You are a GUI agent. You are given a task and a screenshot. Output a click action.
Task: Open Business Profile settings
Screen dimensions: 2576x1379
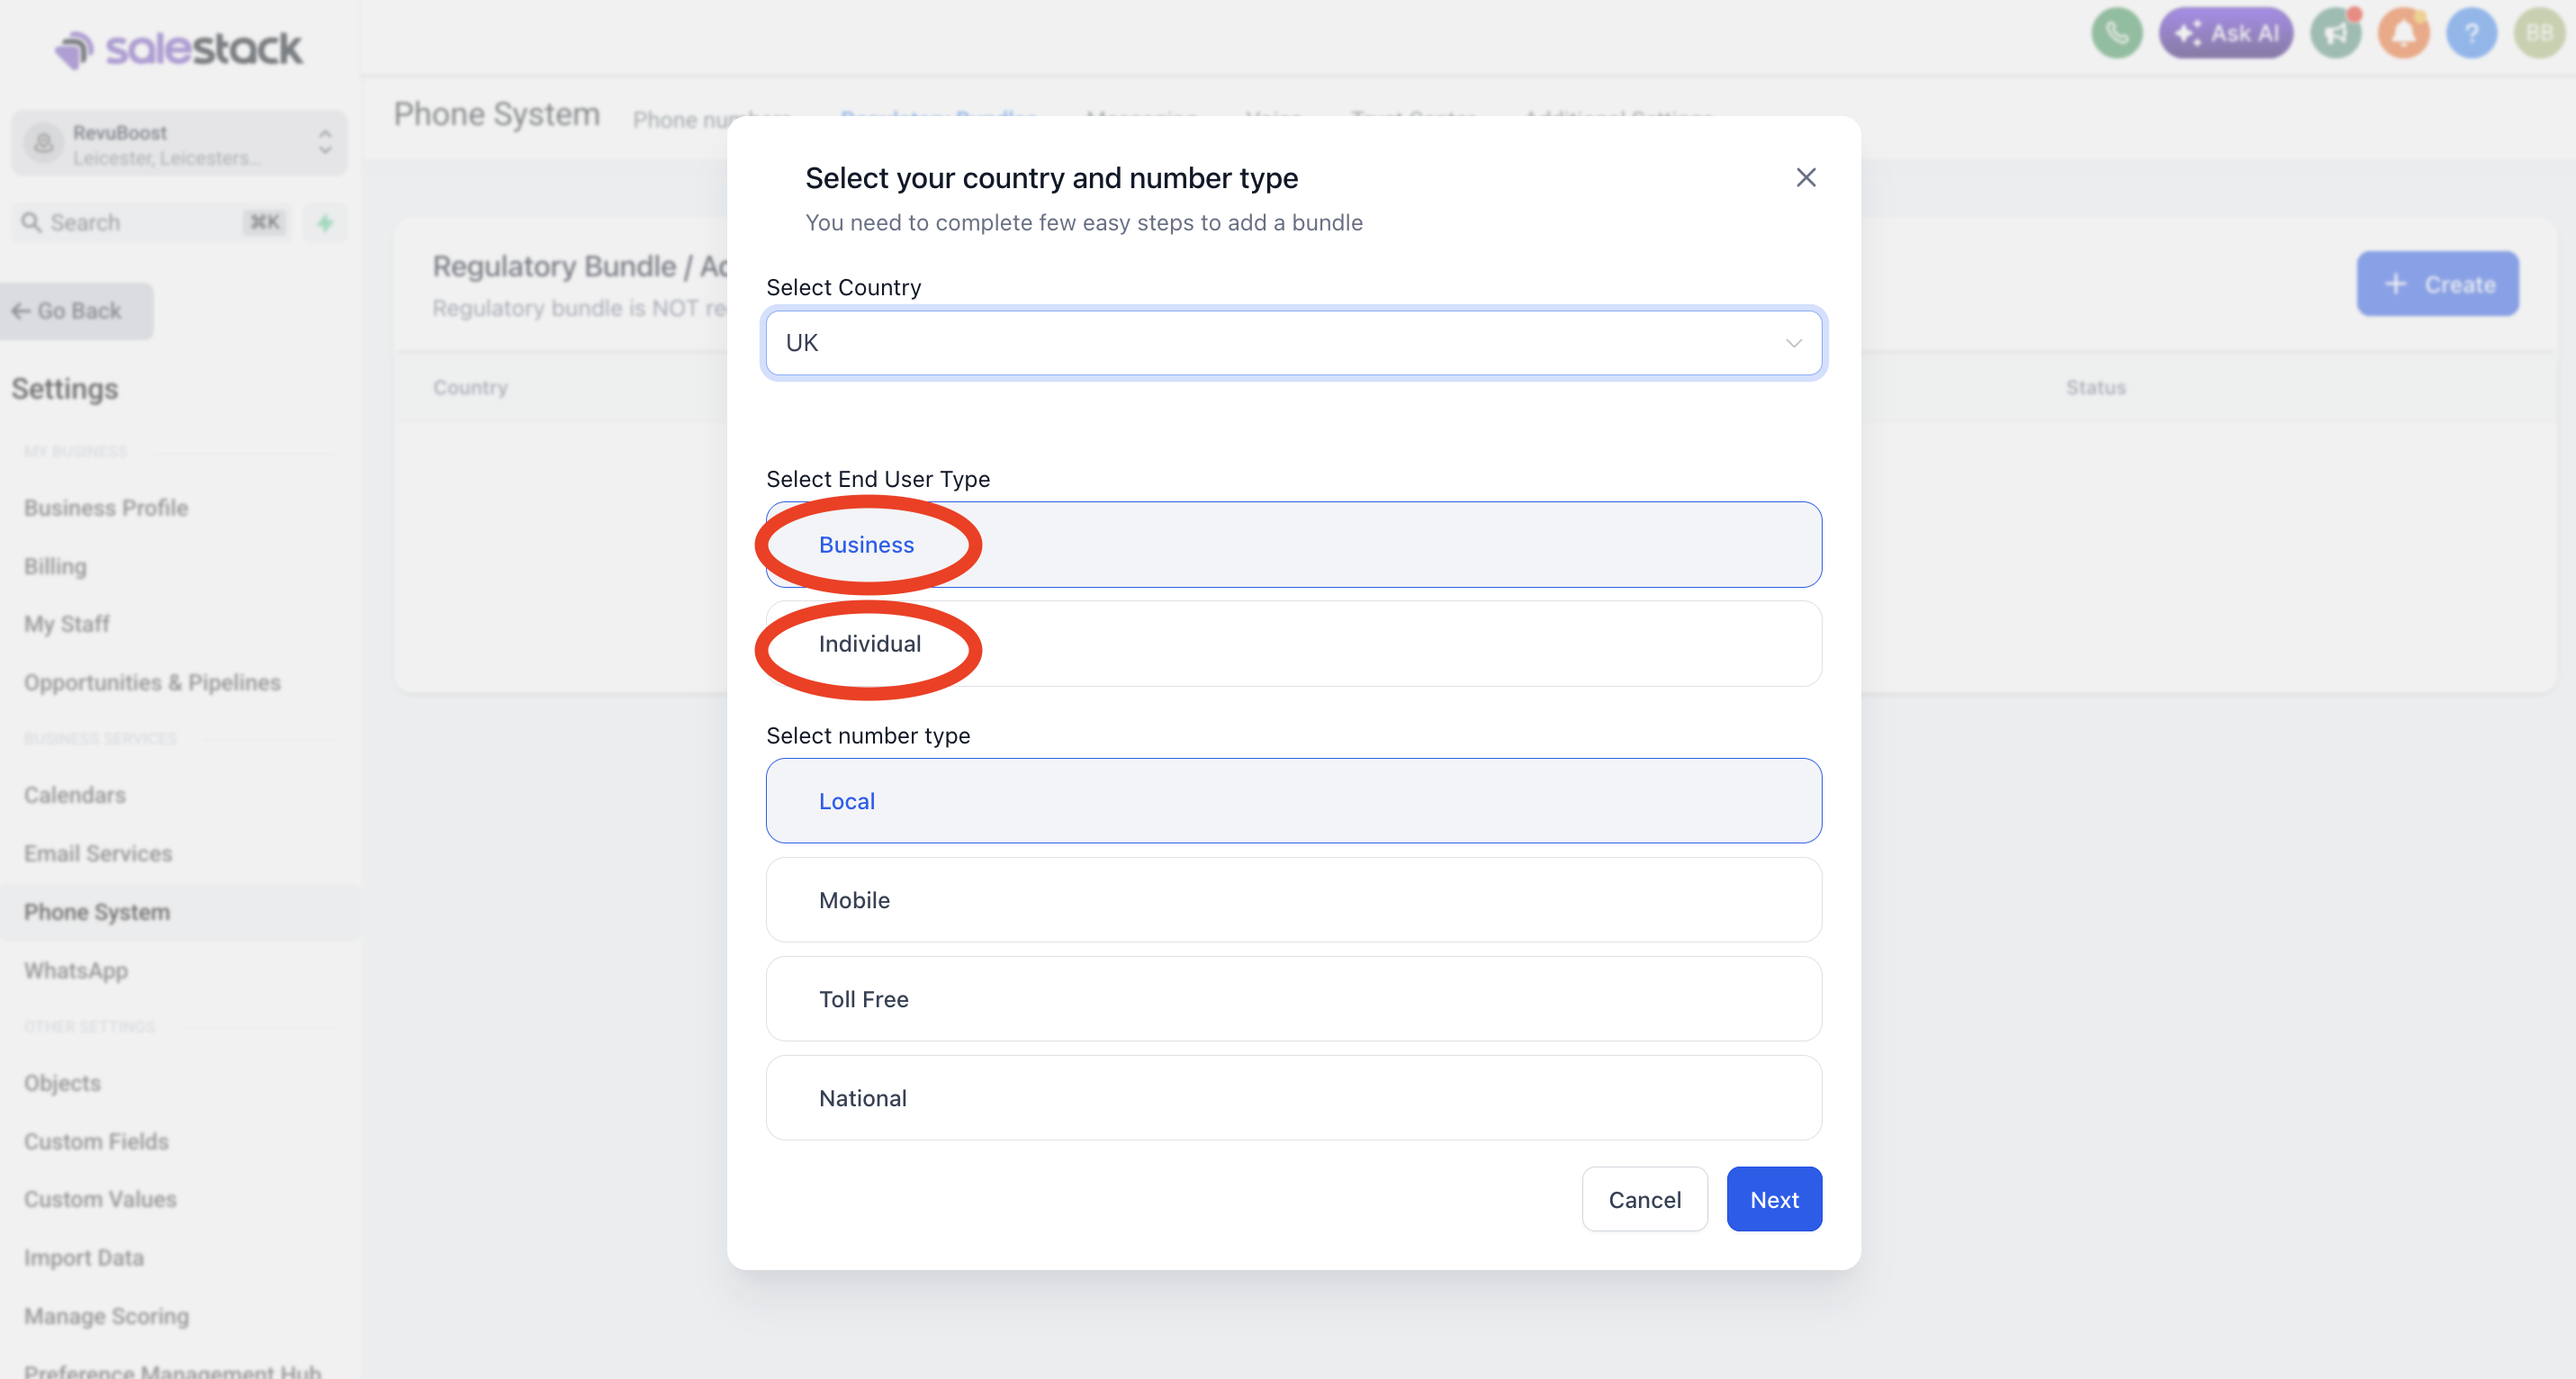(106, 508)
